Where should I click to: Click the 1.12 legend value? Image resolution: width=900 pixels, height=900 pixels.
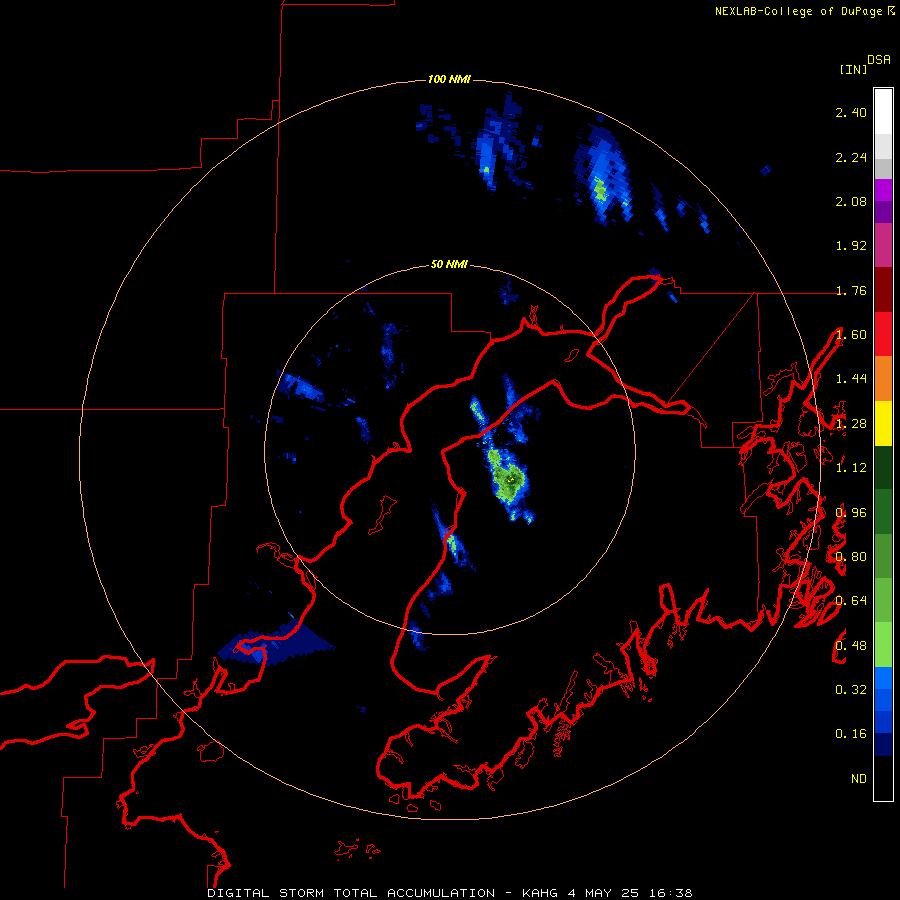(x=851, y=468)
